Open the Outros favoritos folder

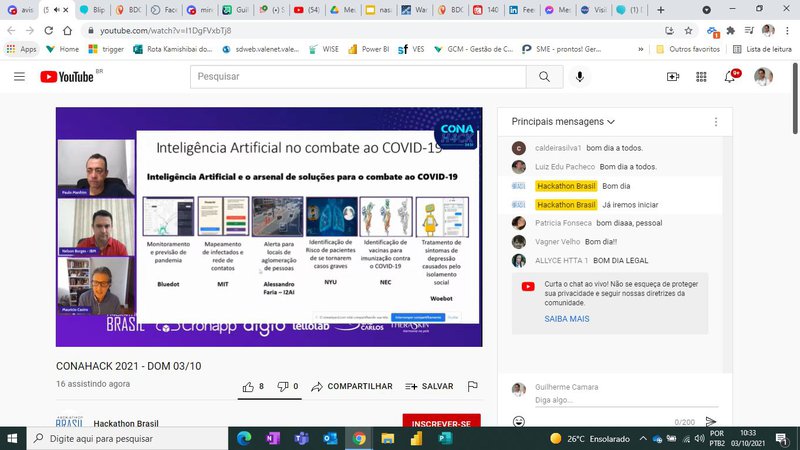(688, 49)
